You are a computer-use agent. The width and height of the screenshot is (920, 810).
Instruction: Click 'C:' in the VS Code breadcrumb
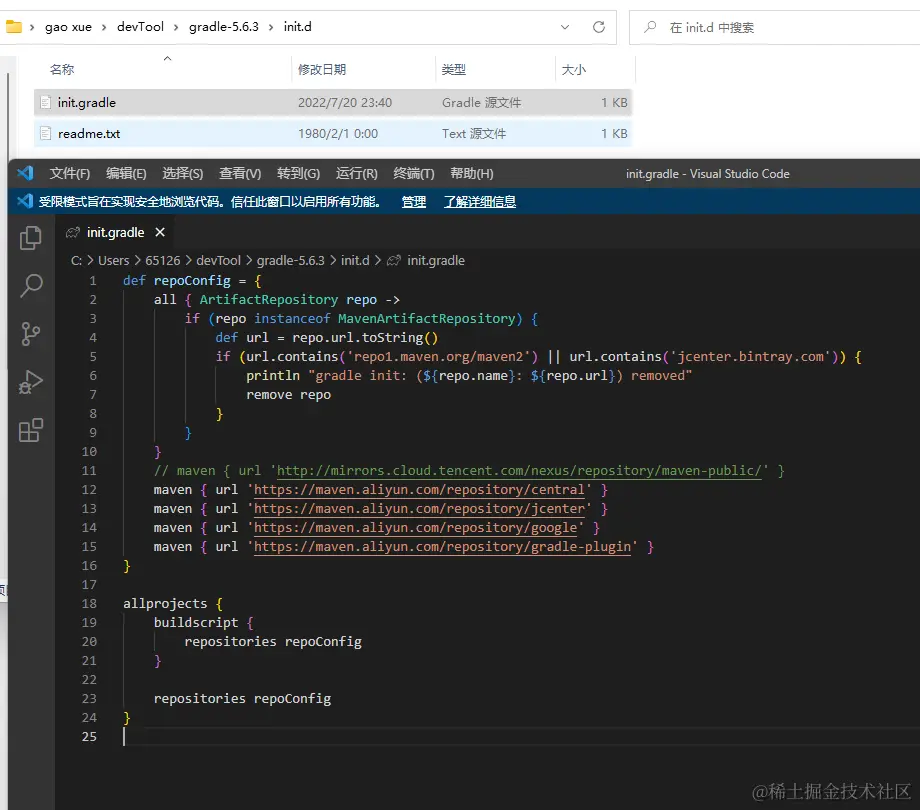(x=76, y=260)
